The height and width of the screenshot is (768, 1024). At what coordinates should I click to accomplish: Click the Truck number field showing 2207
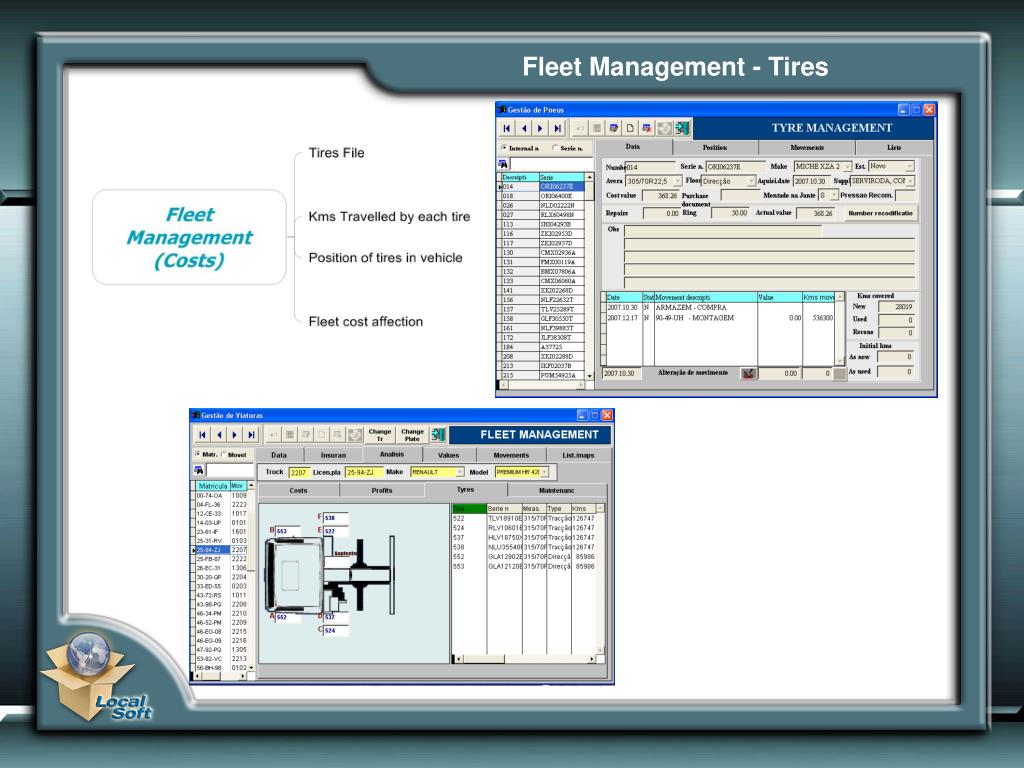click(298, 472)
